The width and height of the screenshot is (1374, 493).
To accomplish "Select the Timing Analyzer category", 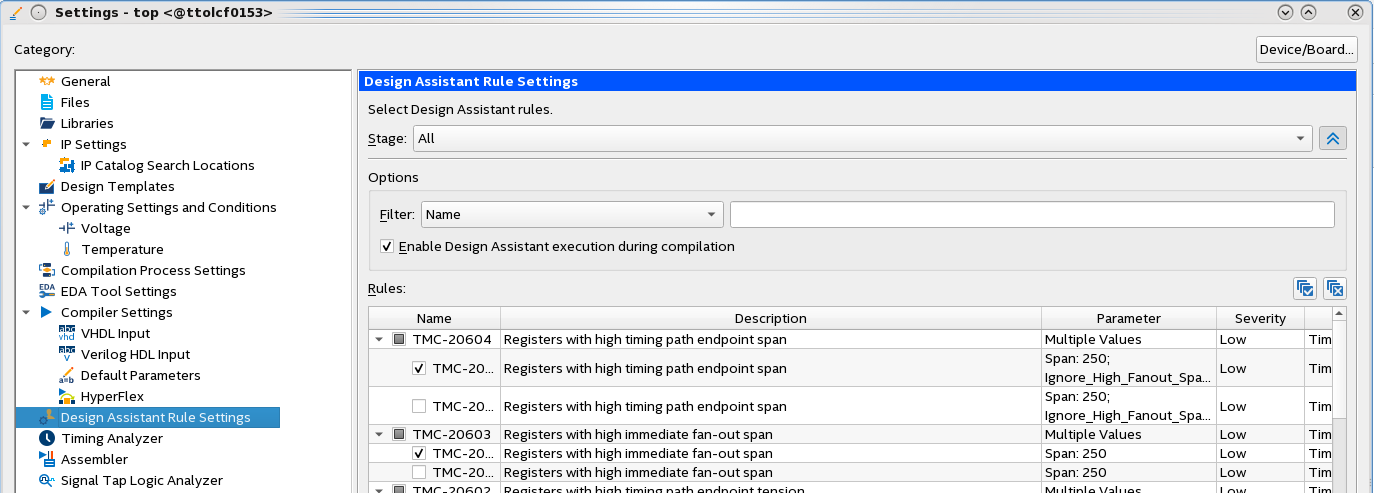I will 112,438.
